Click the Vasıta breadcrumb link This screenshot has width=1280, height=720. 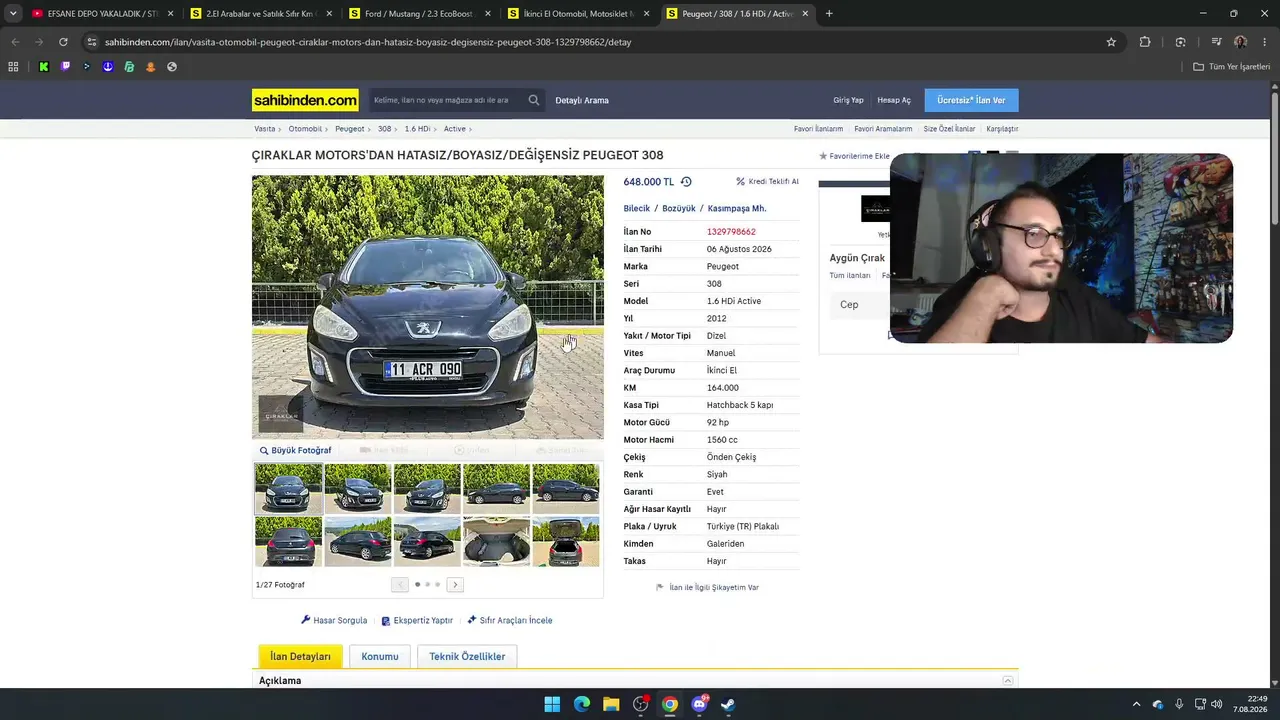click(265, 129)
